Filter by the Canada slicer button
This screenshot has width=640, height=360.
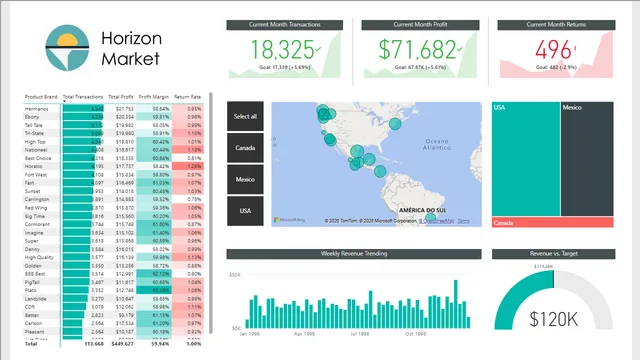click(245, 148)
